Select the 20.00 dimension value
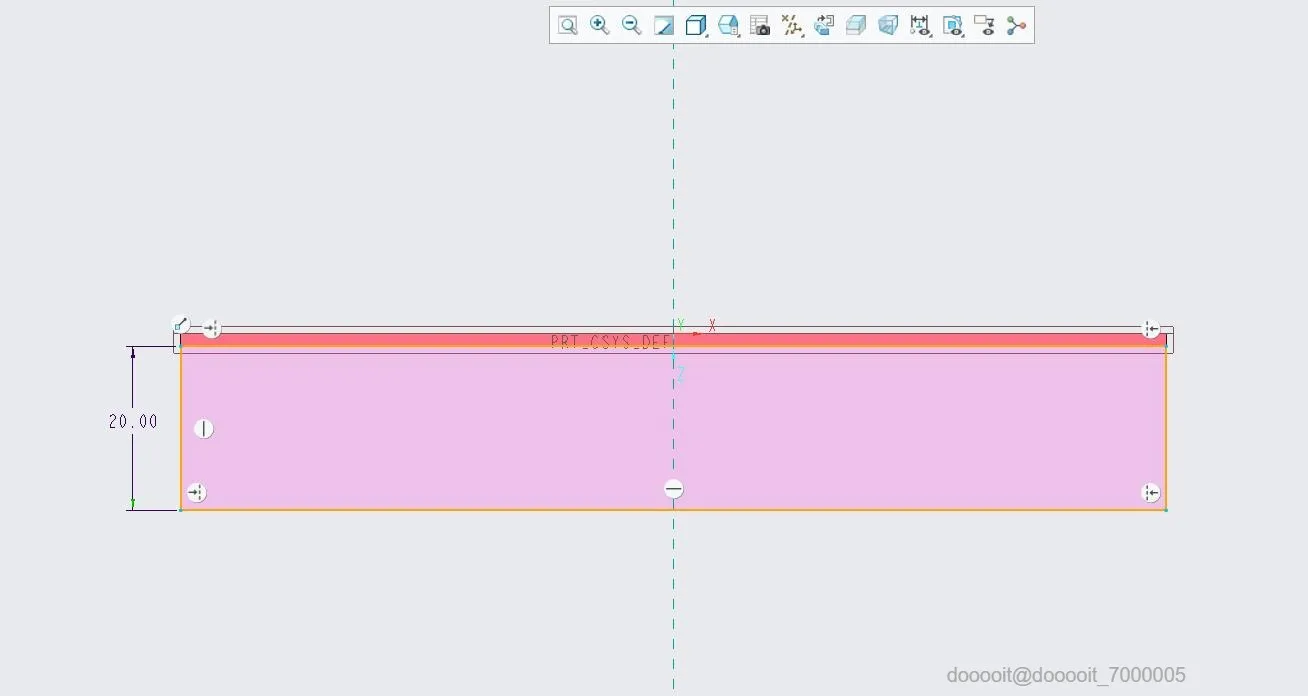 (x=133, y=422)
